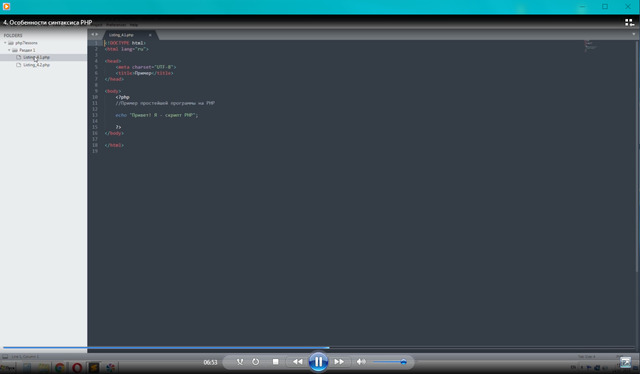
Task: Go to the previous tab arrow
Action: tap(93, 34)
